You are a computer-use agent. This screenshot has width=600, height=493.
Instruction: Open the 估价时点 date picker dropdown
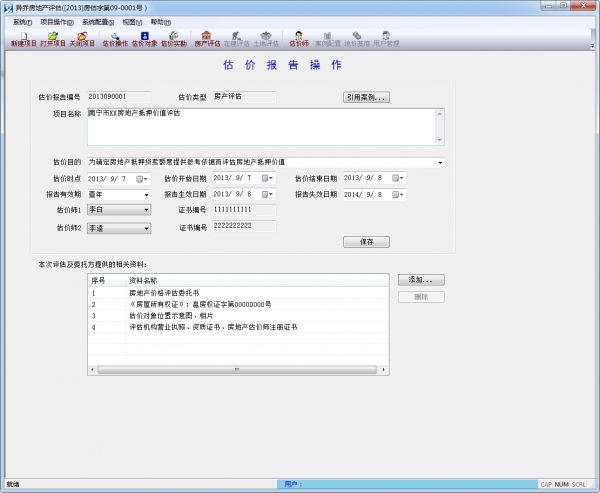(x=142, y=179)
